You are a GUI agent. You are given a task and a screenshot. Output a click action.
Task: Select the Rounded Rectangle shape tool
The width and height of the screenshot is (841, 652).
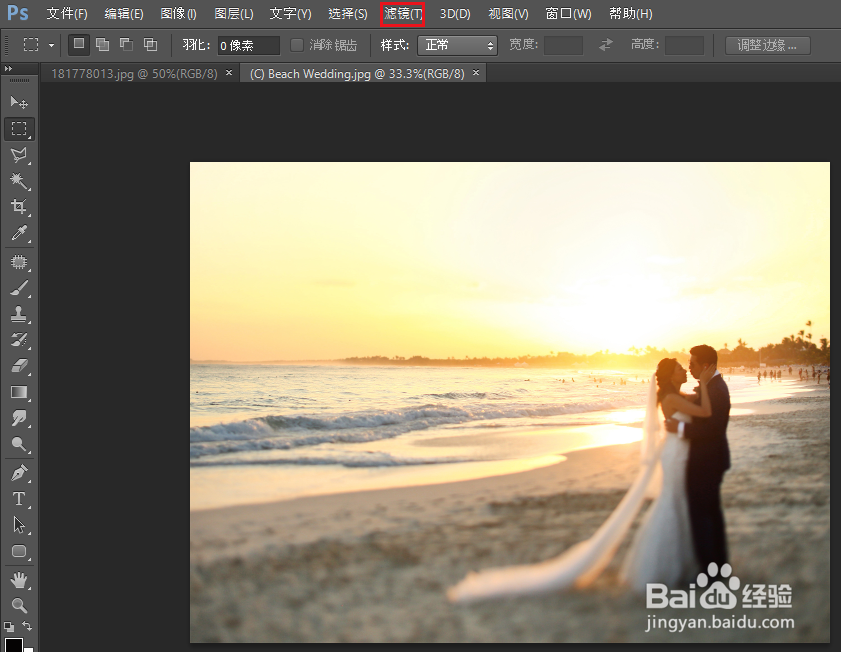point(19,551)
